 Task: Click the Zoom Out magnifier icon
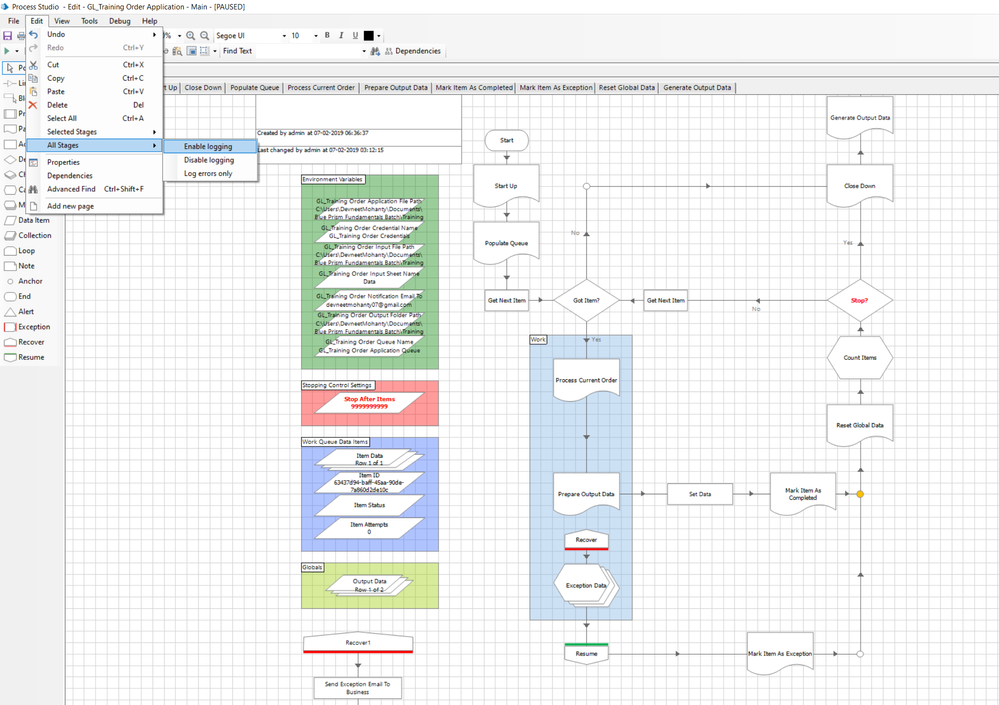[x=205, y=36]
